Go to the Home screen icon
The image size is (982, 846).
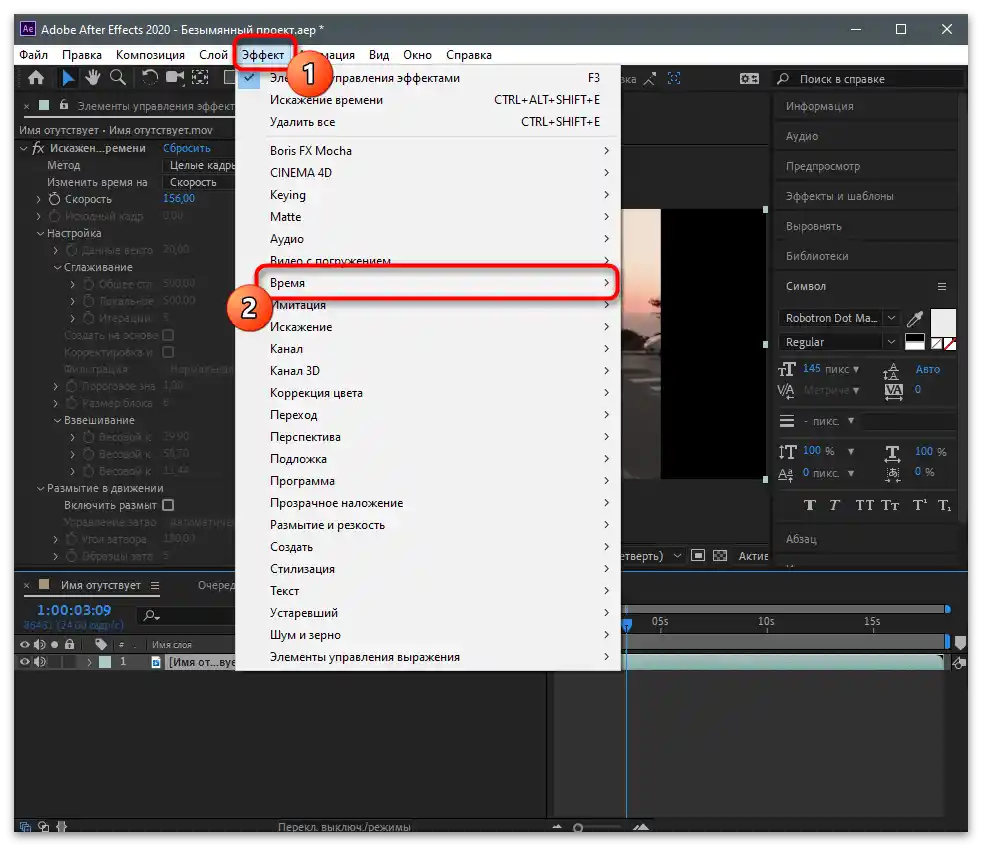tap(36, 78)
